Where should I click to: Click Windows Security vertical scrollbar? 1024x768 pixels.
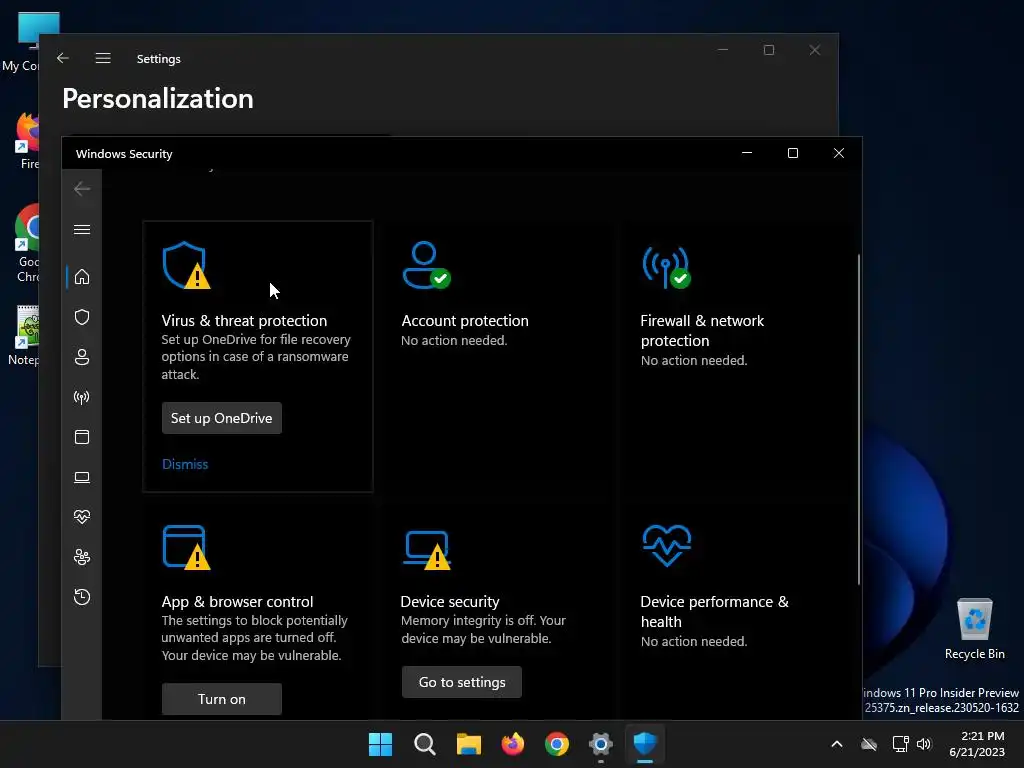(858, 419)
